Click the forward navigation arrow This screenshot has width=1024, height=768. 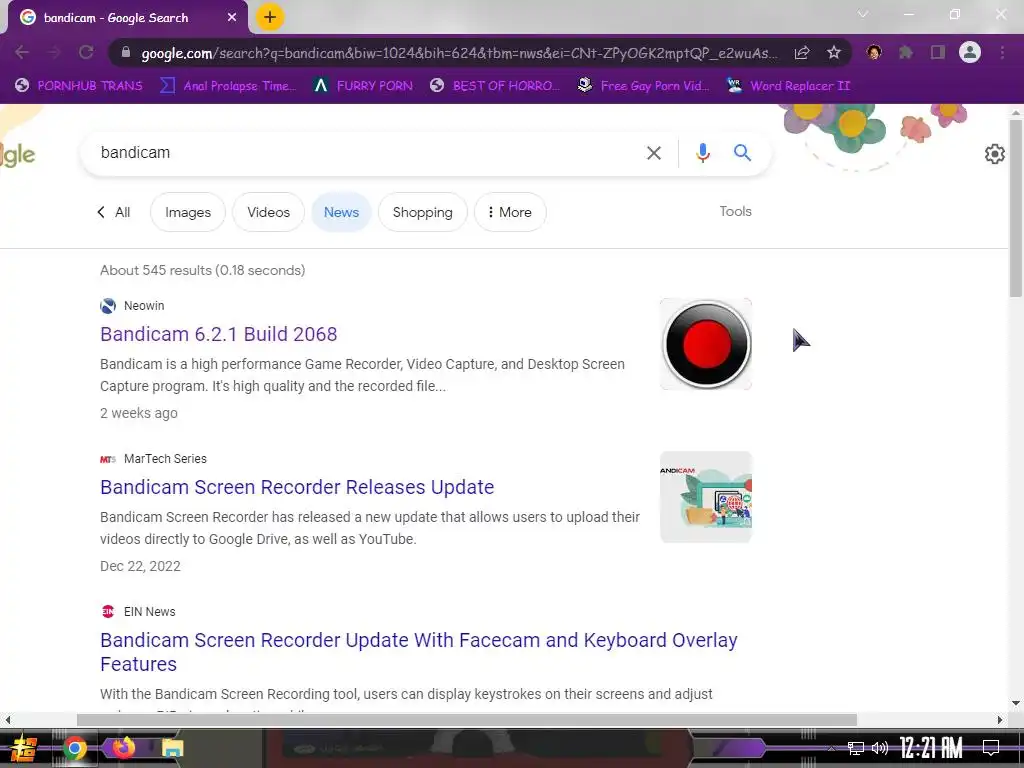click(x=54, y=52)
